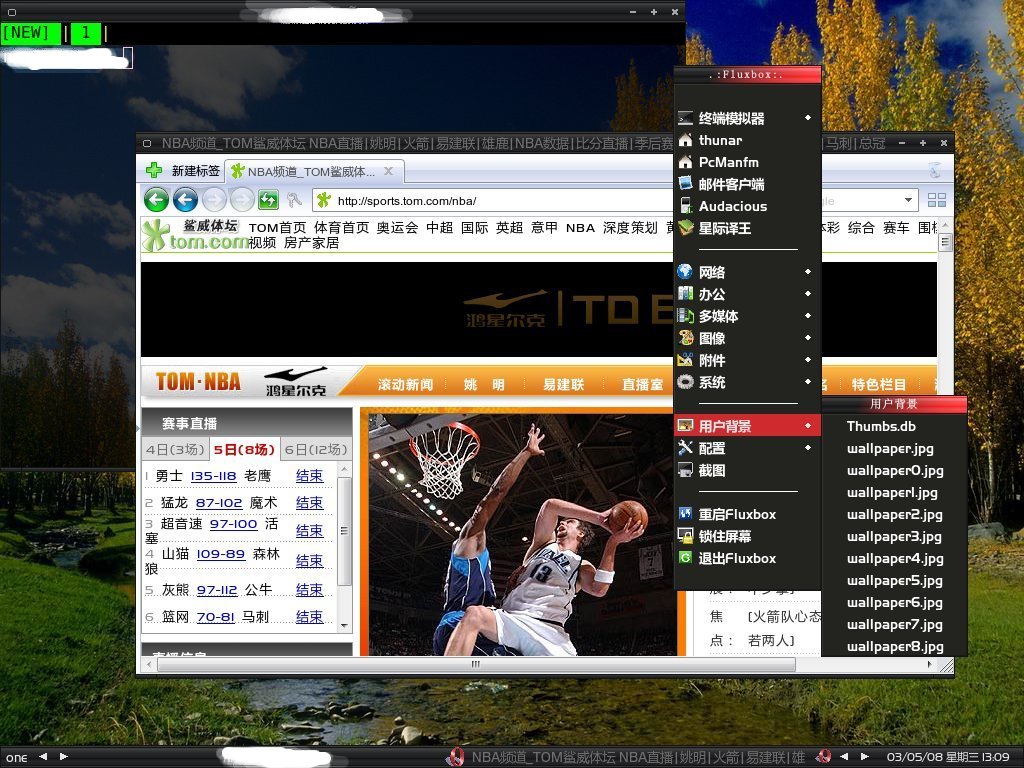The image size is (1024, 768).
Task: Select 用户背景 wallpaper menu entry
Action: tap(746, 426)
